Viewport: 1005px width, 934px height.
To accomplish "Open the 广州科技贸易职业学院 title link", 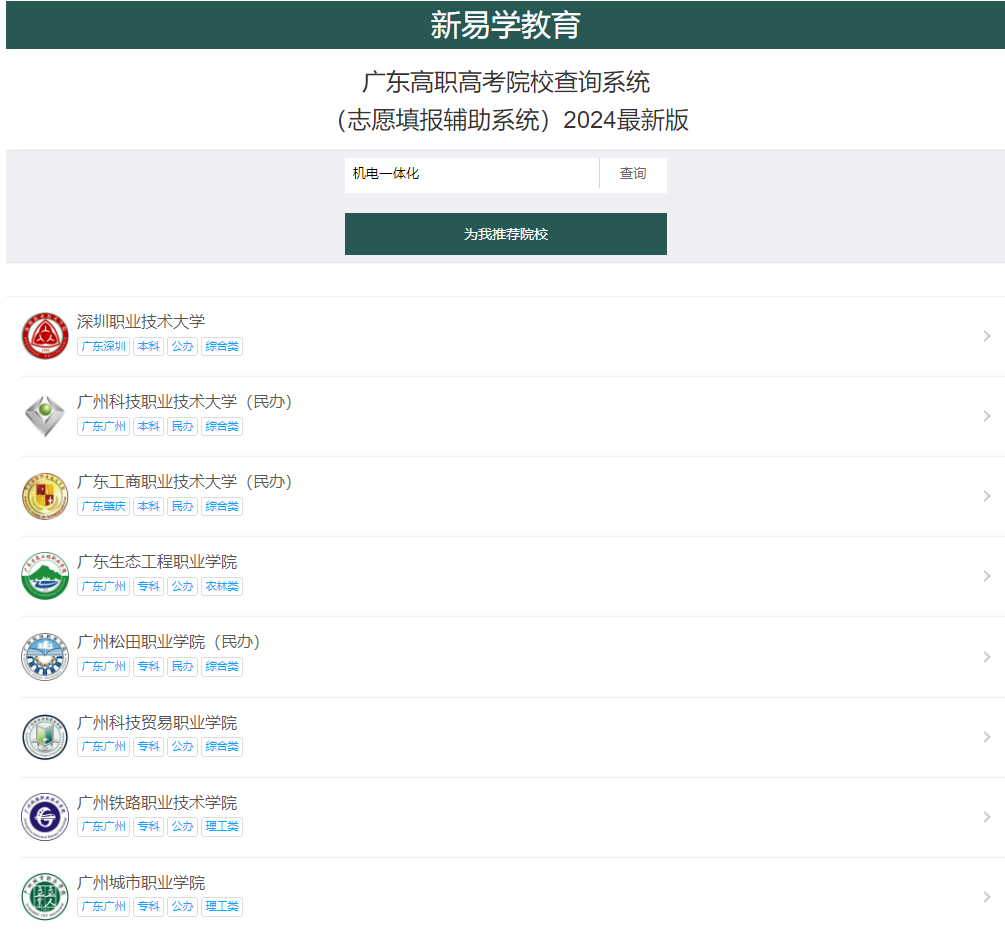I will tap(157, 722).
